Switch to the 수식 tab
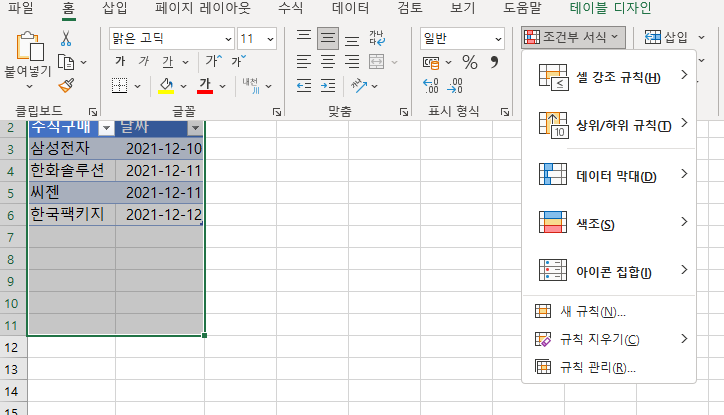The width and height of the screenshot is (724, 415). [291, 8]
